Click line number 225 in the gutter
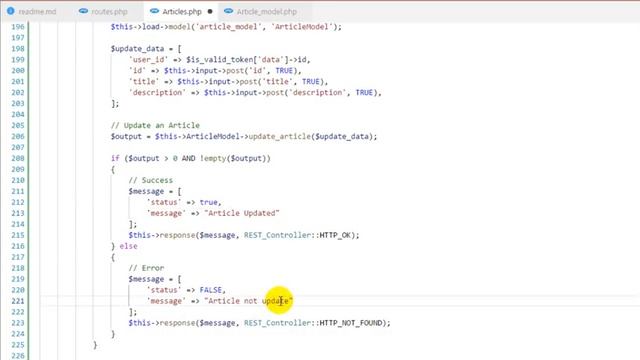The image size is (640, 360). click(x=18, y=345)
